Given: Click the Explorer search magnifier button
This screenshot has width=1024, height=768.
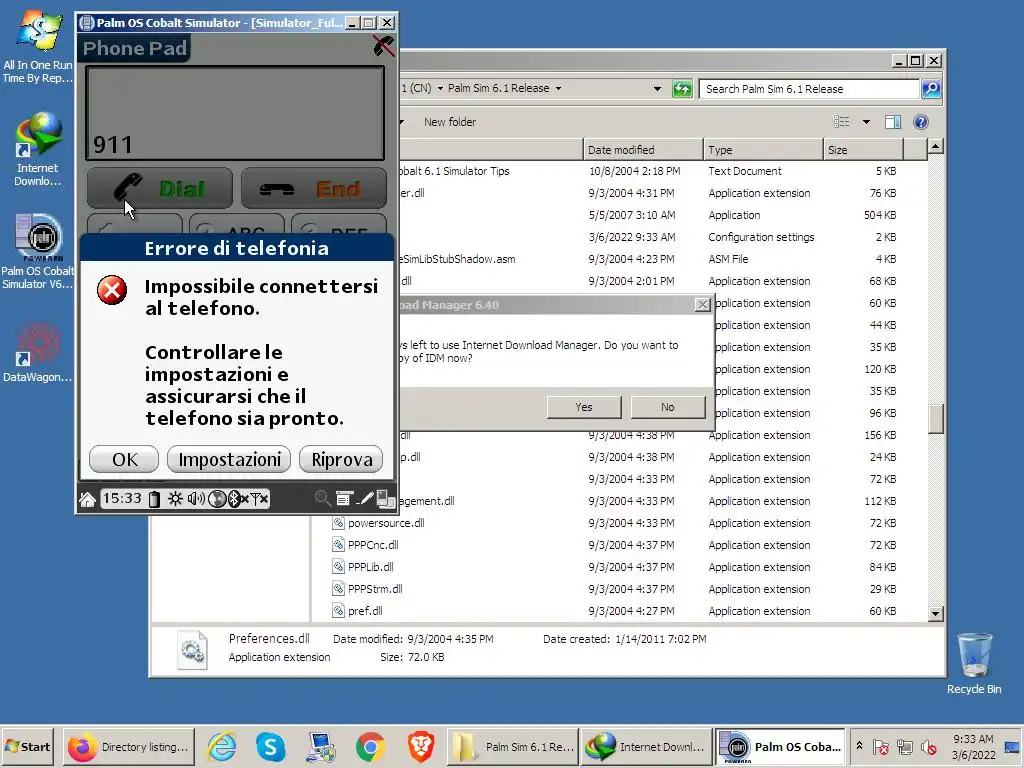Looking at the screenshot, I should pos(931,89).
